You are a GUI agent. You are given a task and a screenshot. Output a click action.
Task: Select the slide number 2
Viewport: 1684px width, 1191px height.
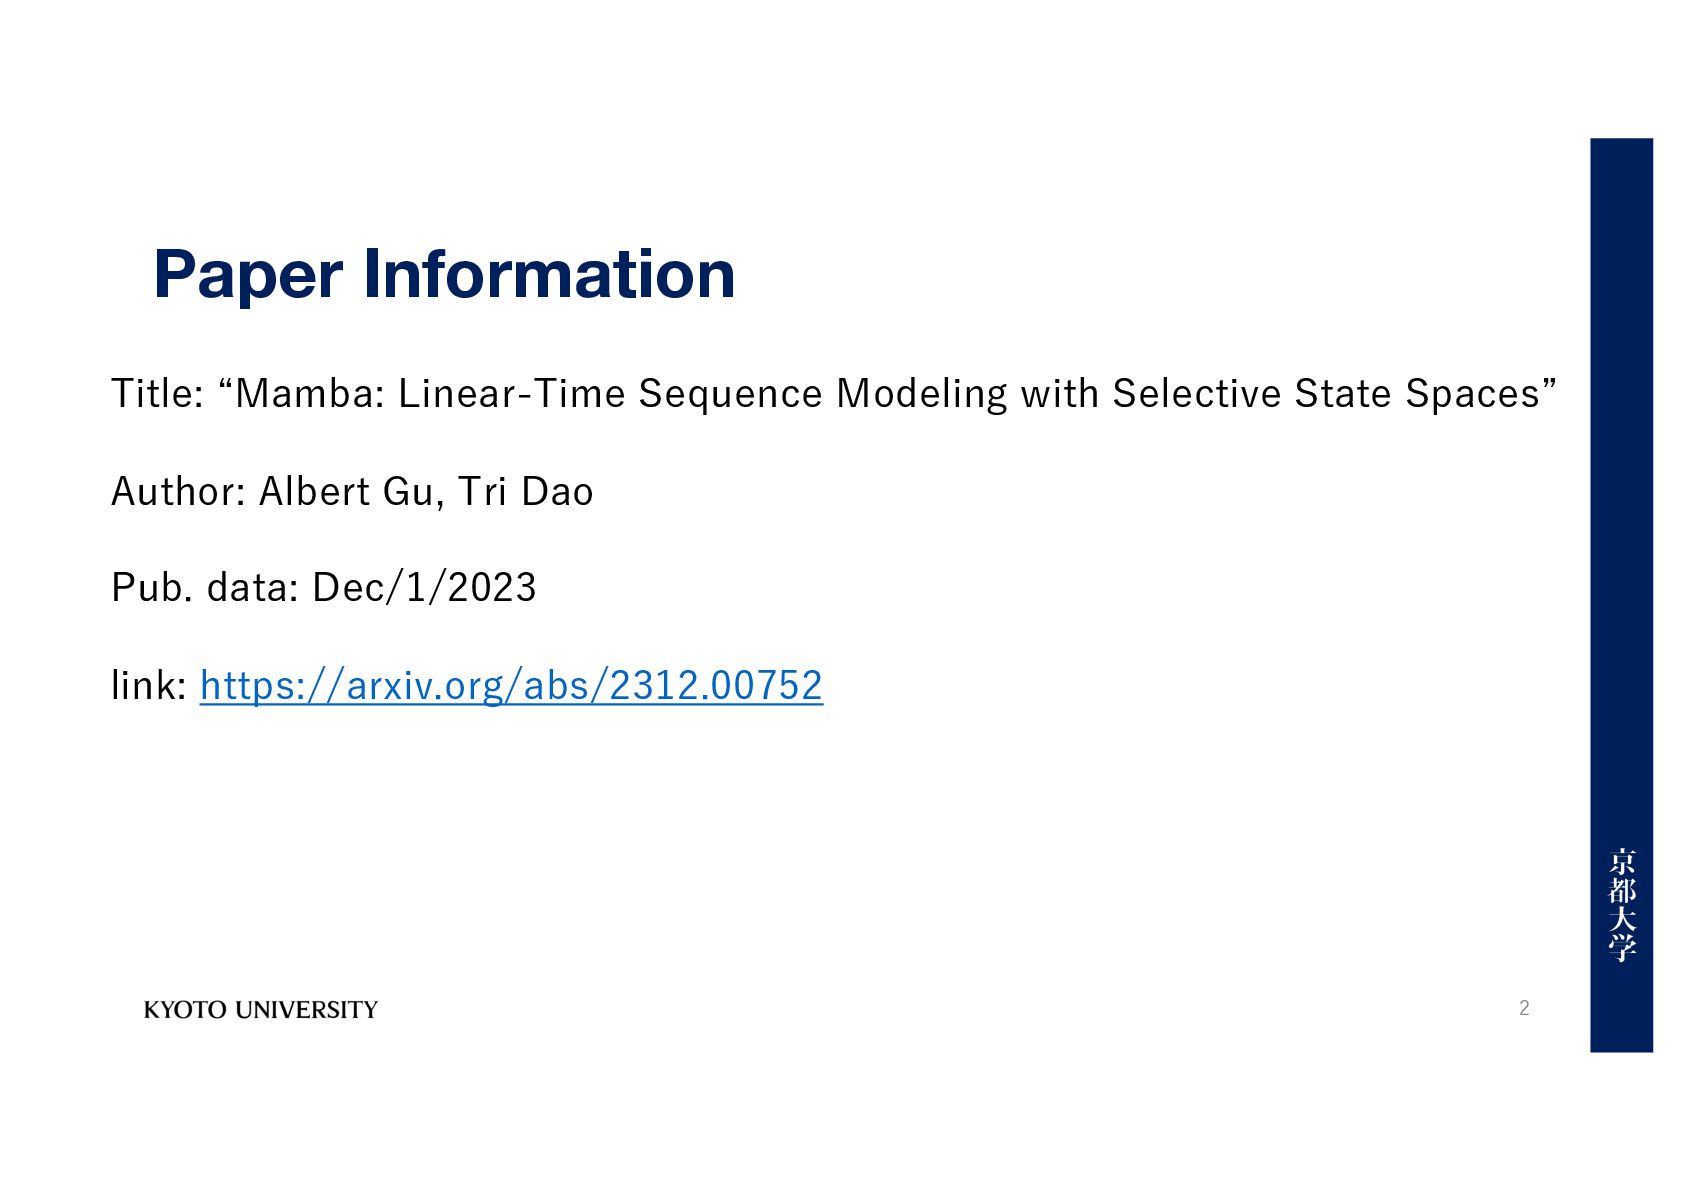coord(1524,1008)
